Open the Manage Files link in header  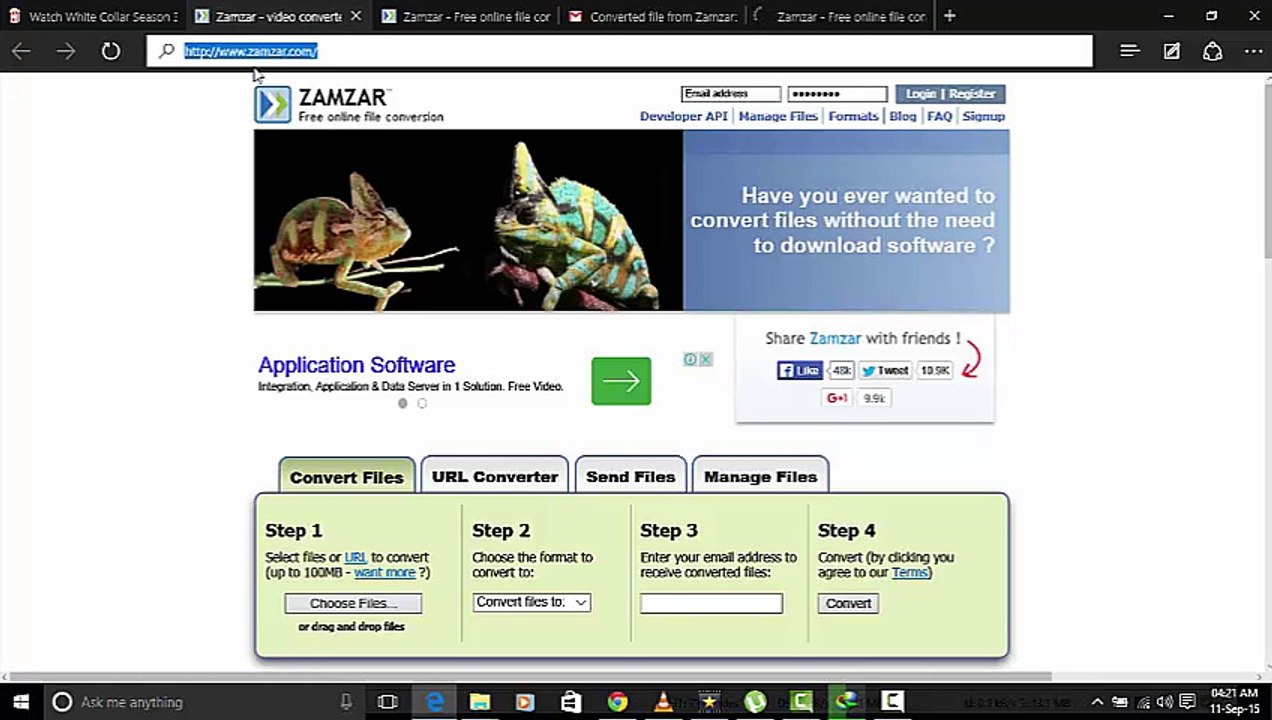778,116
